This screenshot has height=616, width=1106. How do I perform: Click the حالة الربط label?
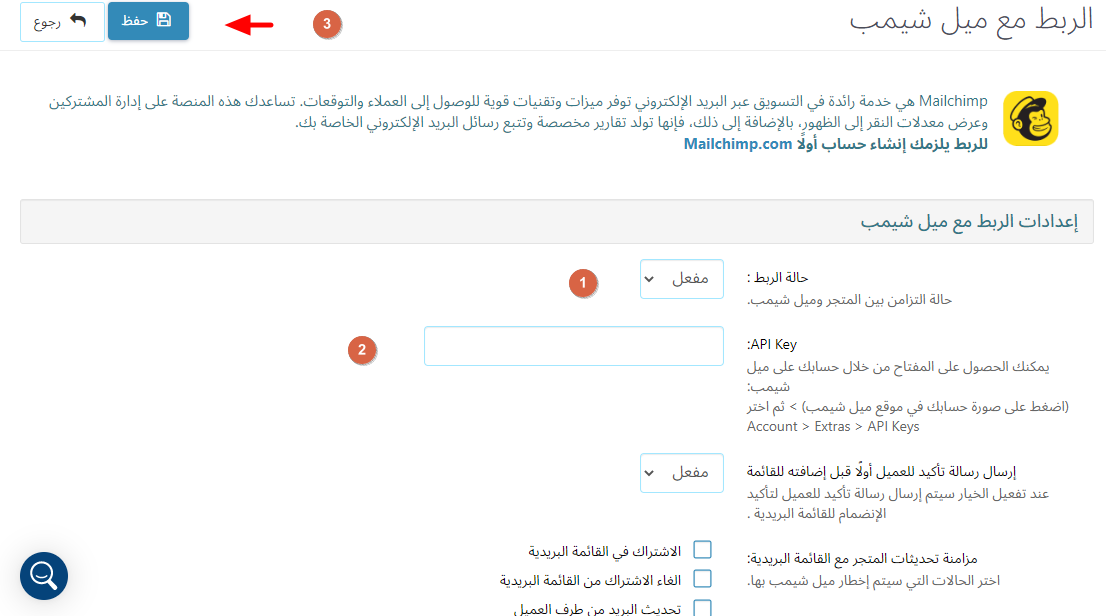coord(777,277)
